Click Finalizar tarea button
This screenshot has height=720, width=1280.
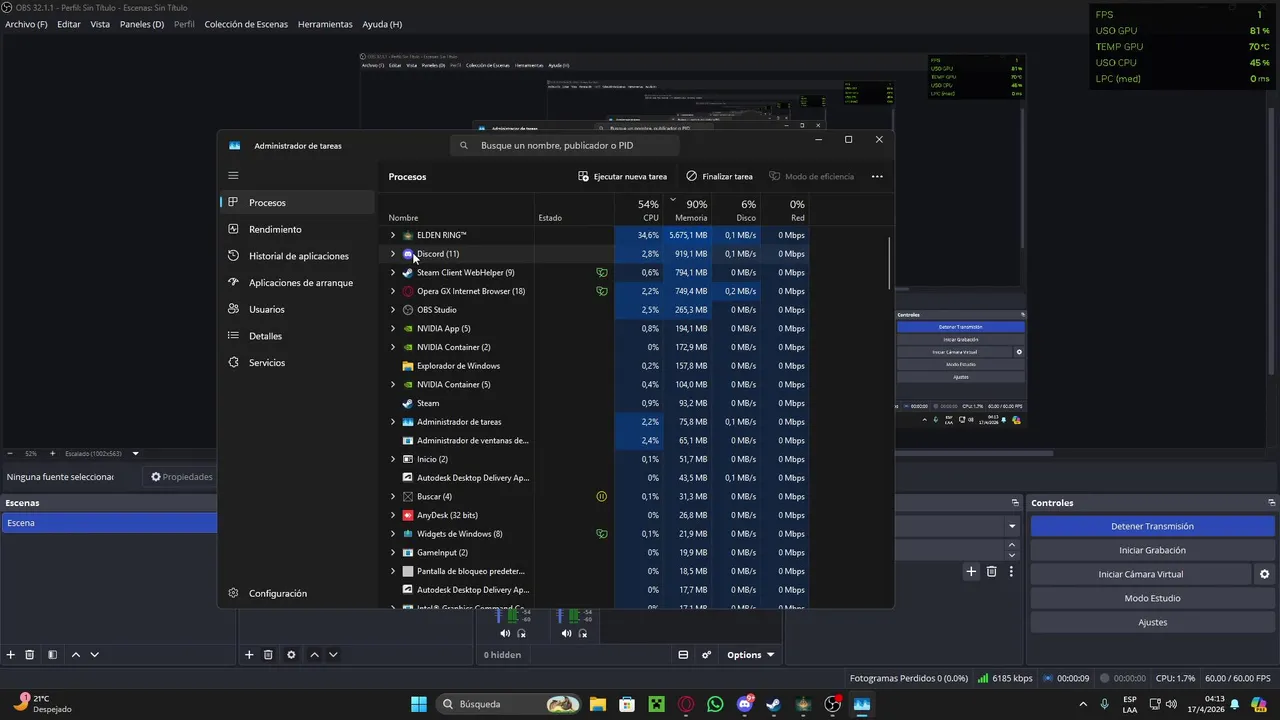719,177
